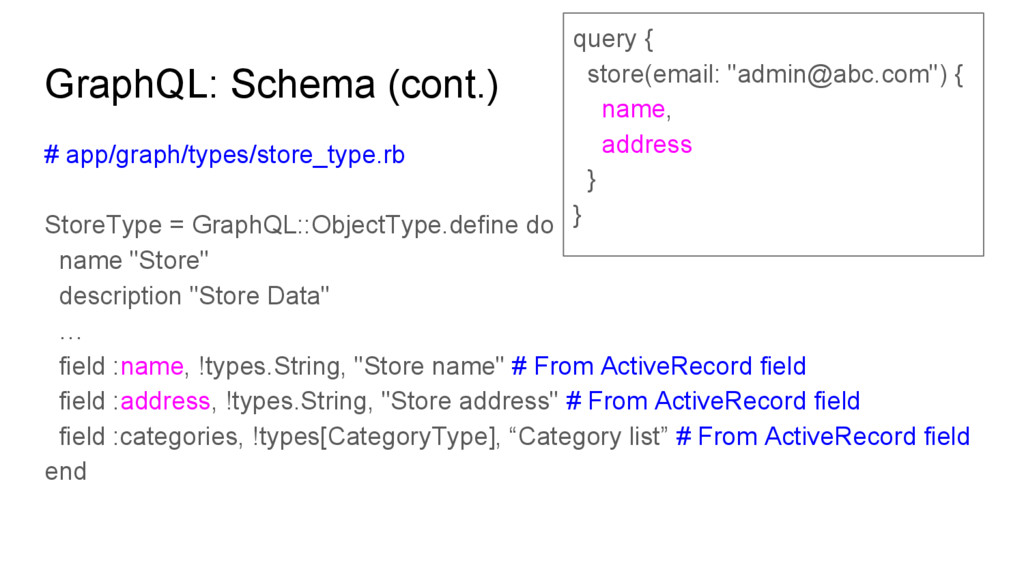Click the last closing brace in query box
This screenshot has height=576, width=1024.
(x=577, y=215)
